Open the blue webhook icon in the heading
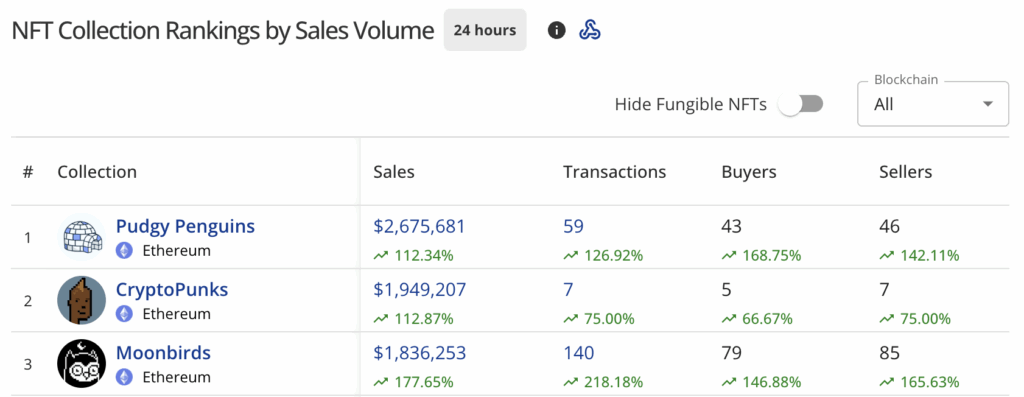The width and height of the screenshot is (1024, 397). (590, 30)
